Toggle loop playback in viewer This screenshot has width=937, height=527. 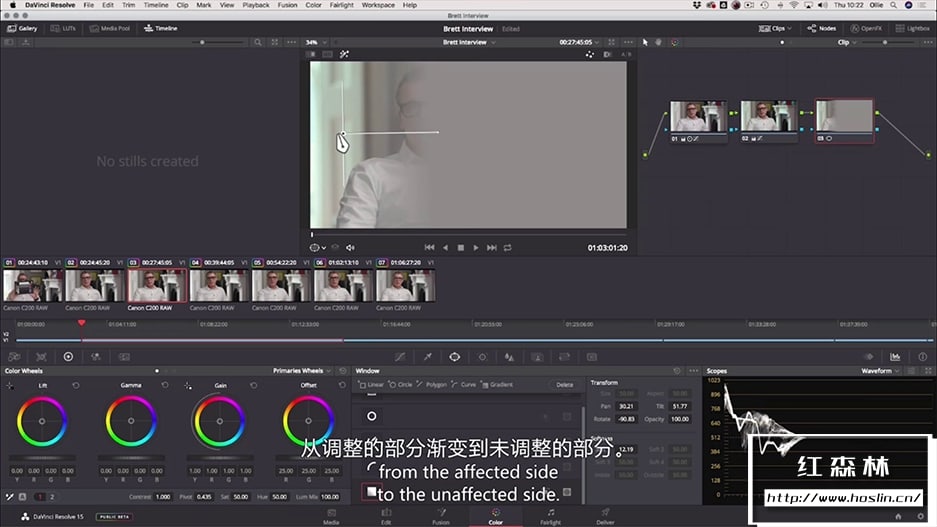(x=507, y=247)
